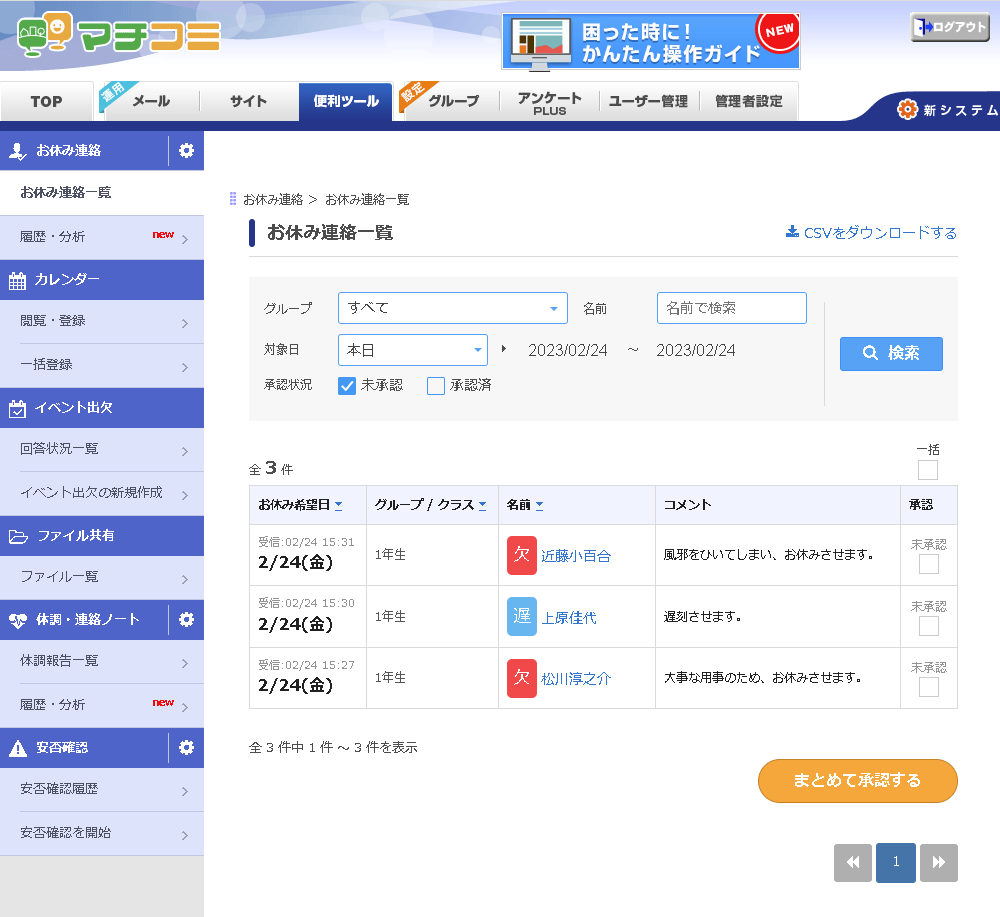Open 松川淳之介 name link
The width and height of the screenshot is (1000, 917).
(x=576, y=679)
